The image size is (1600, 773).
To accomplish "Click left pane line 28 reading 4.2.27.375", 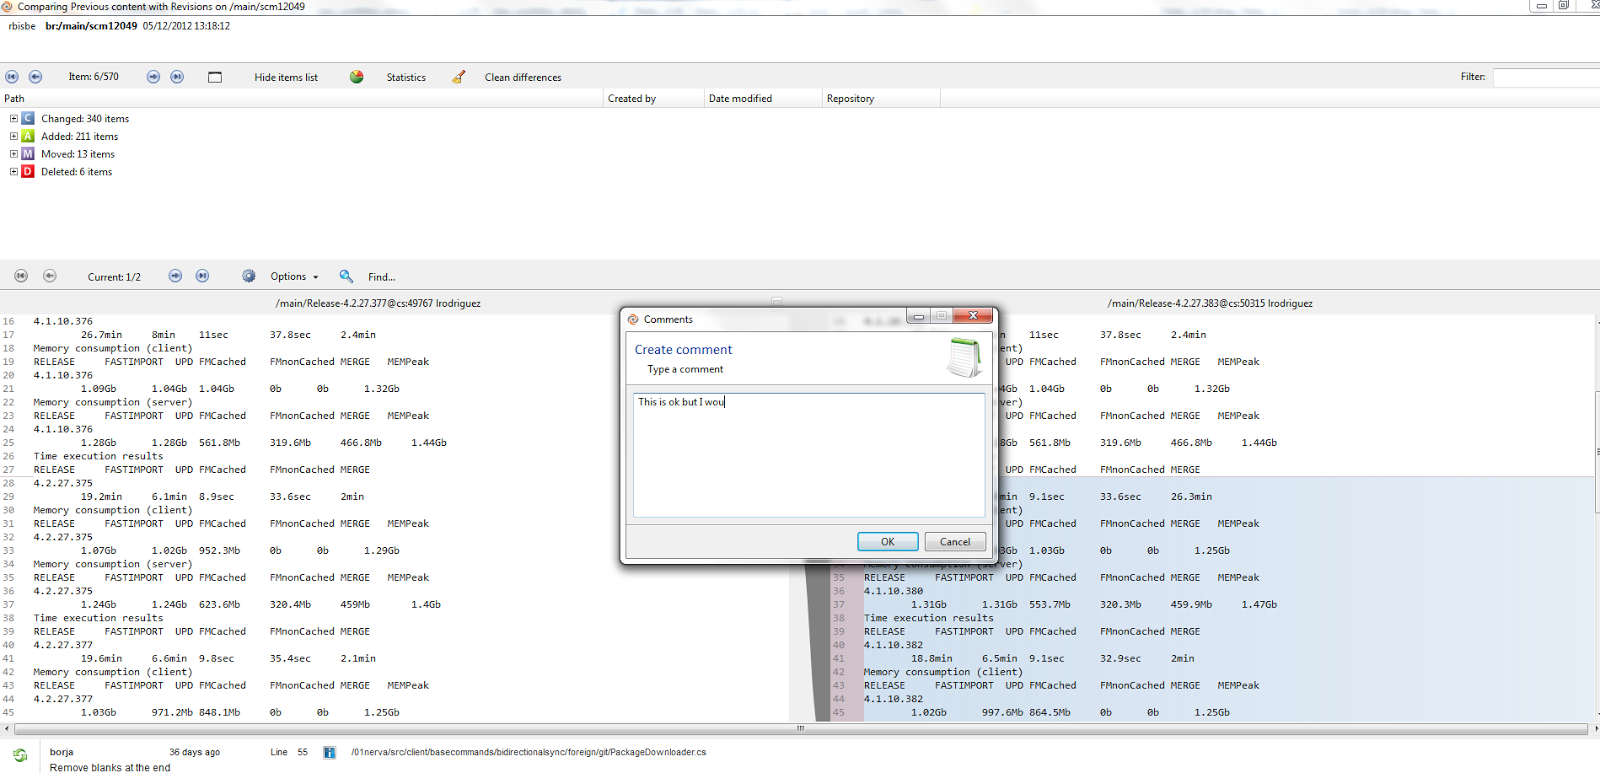I will (x=63, y=483).
